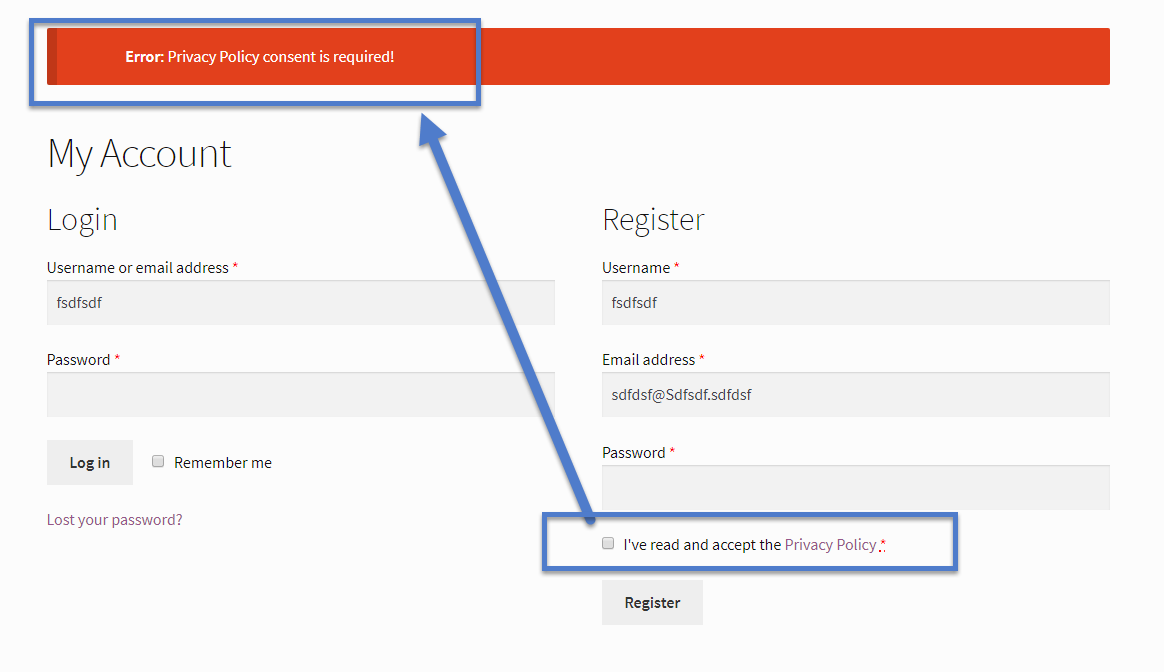
Task: Focus the Register form password field
Action: (x=856, y=487)
